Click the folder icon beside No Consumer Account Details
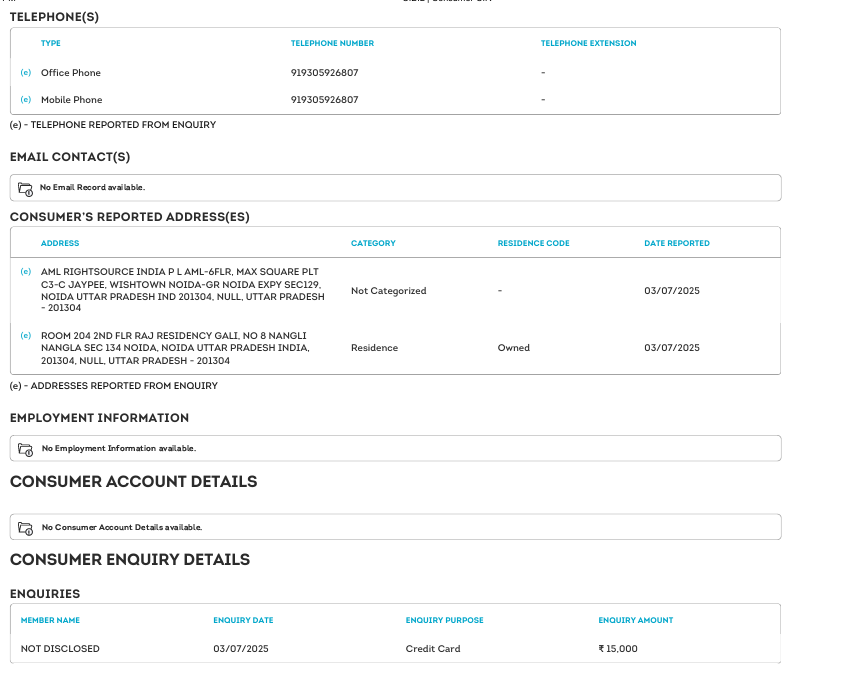The width and height of the screenshot is (850, 697). (x=26, y=527)
